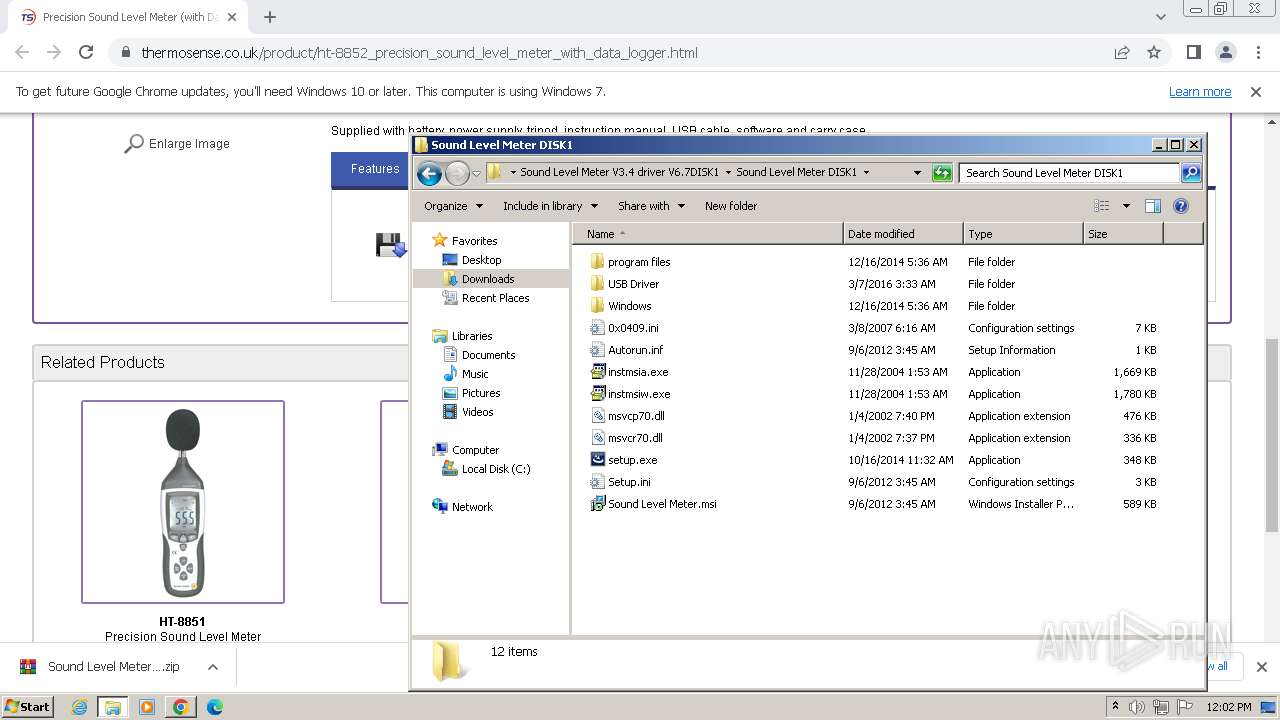The image size is (1280, 720).
Task: Click the Search Sound Level Meter DISK1 field
Action: pyautogui.click(x=1069, y=173)
